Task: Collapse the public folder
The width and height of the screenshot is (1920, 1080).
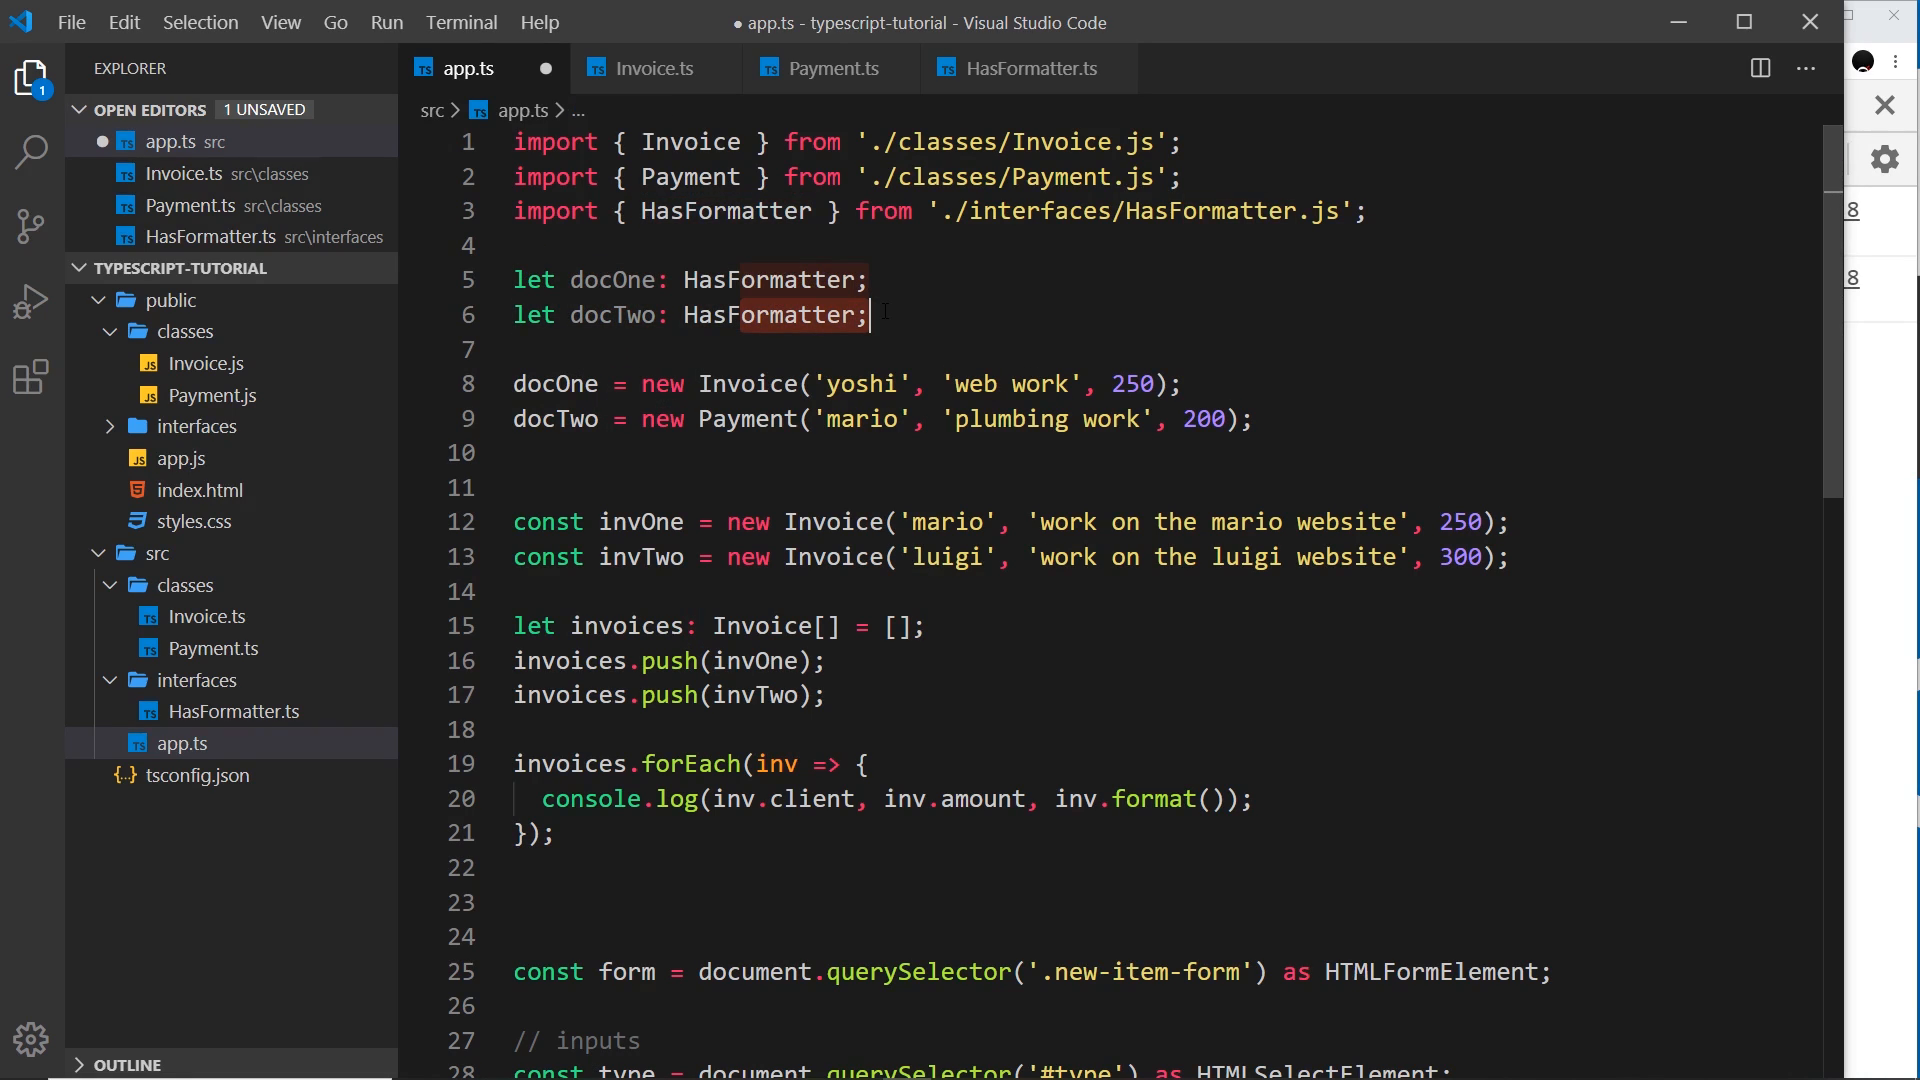Action: point(98,300)
